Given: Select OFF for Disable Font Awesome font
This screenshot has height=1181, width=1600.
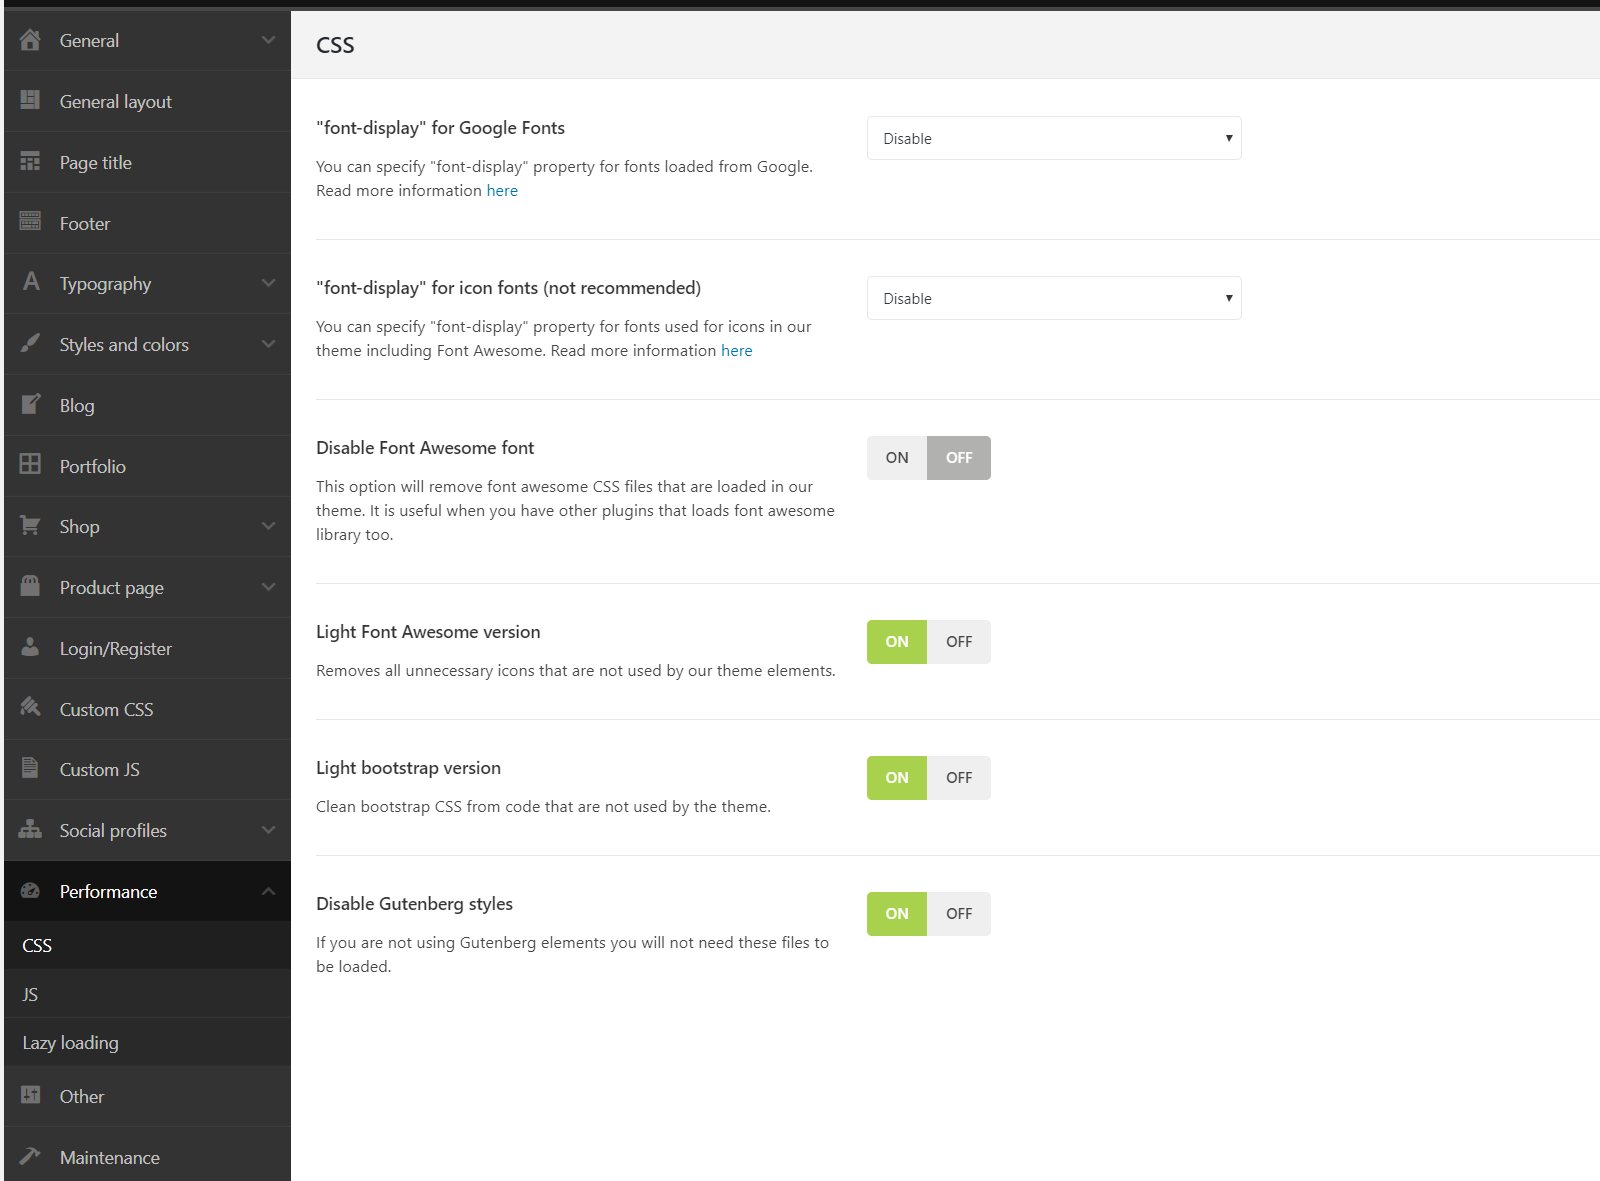Looking at the screenshot, I should pos(959,458).
